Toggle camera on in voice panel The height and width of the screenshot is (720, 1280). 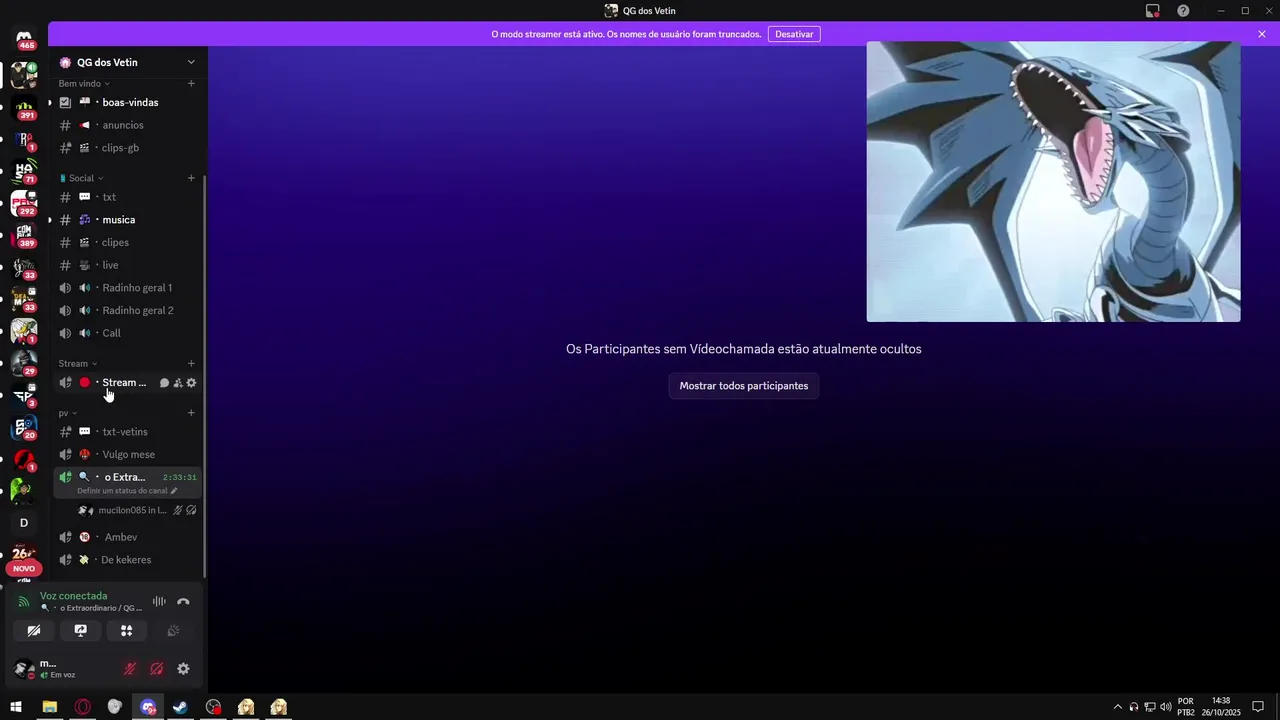(33, 631)
